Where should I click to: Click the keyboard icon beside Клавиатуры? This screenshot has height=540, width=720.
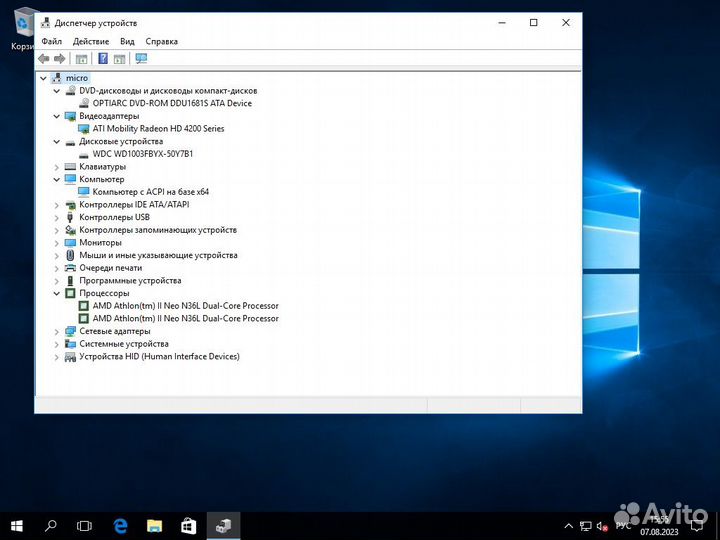click(70, 167)
